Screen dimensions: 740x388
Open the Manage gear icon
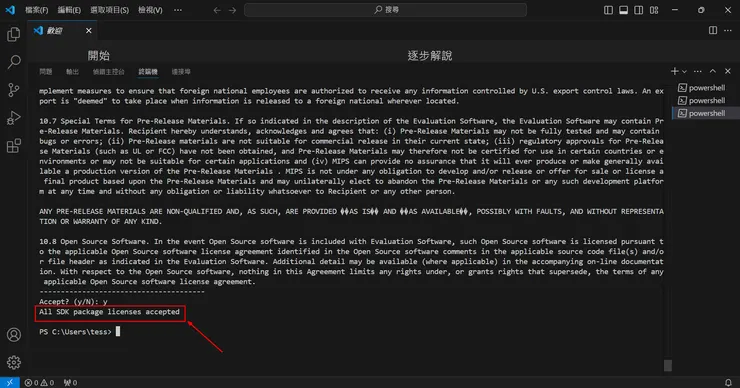click(x=14, y=363)
